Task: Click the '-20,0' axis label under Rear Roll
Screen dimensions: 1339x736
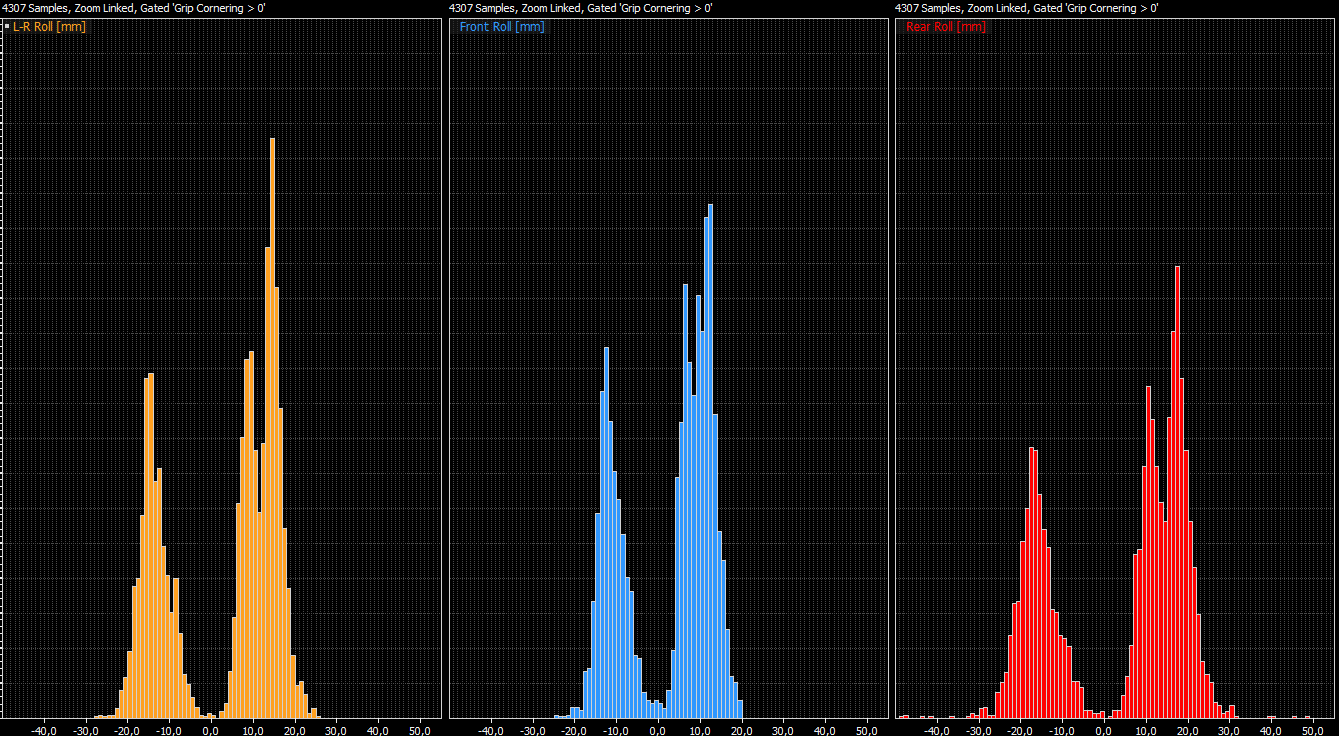Action: coord(1020,730)
